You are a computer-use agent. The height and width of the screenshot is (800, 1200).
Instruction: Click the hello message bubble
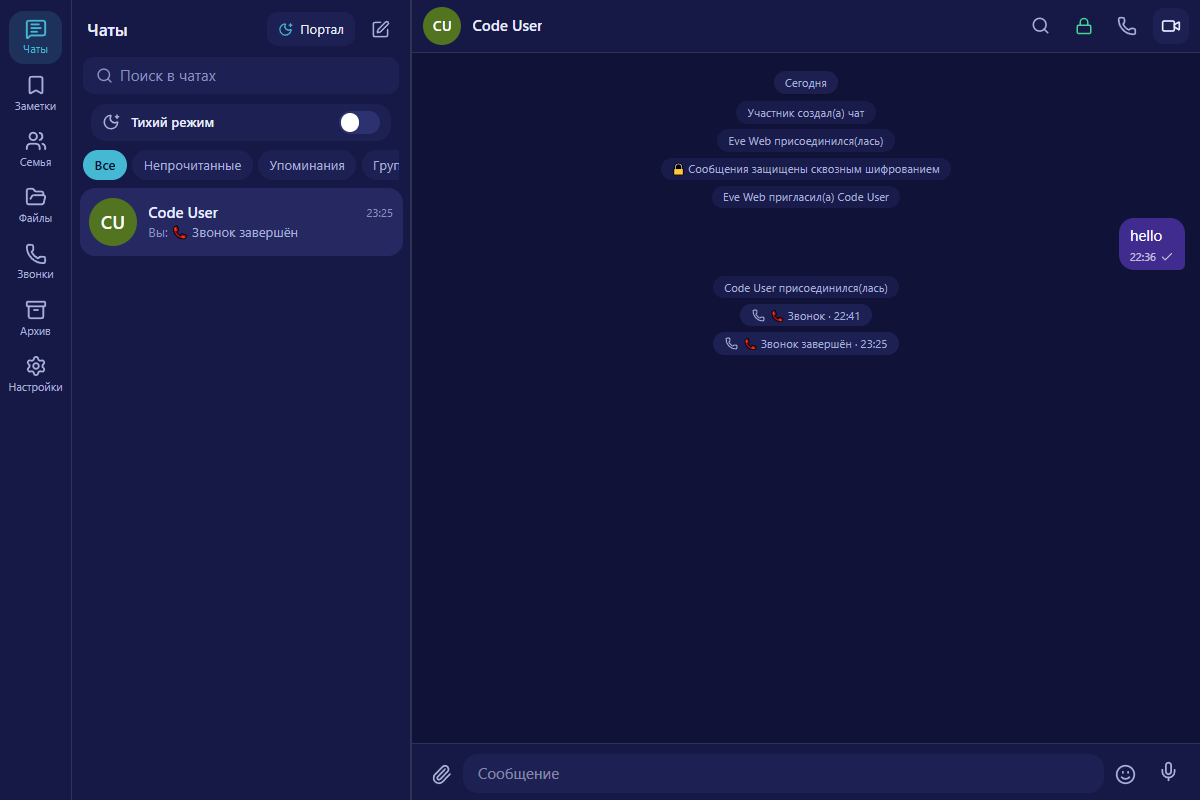[1152, 244]
